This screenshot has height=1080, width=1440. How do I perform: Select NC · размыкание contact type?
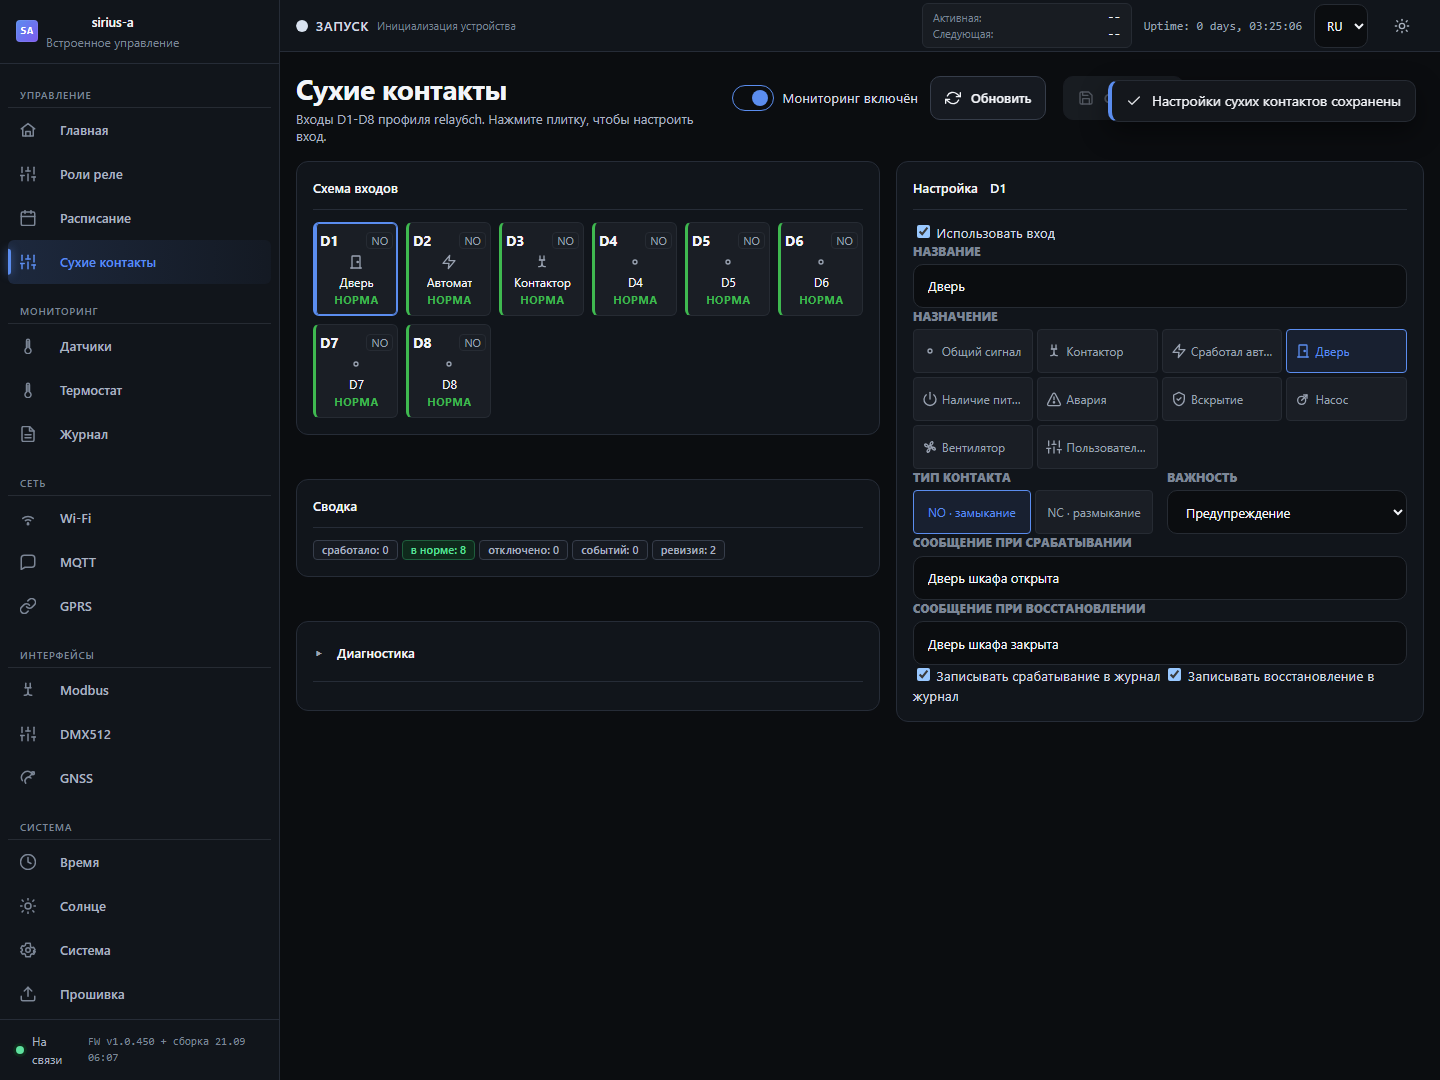pos(1094,512)
